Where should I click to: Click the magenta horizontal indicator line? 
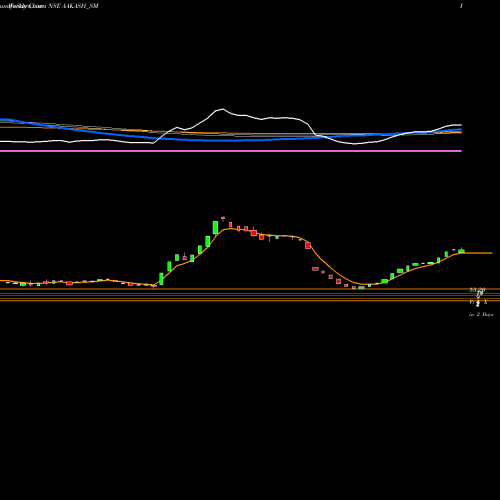click(231, 151)
